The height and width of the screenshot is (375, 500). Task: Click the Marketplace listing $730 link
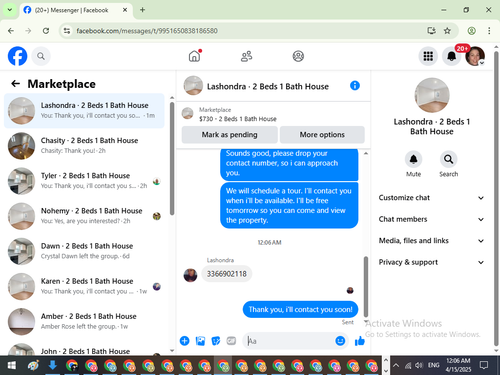(x=238, y=119)
